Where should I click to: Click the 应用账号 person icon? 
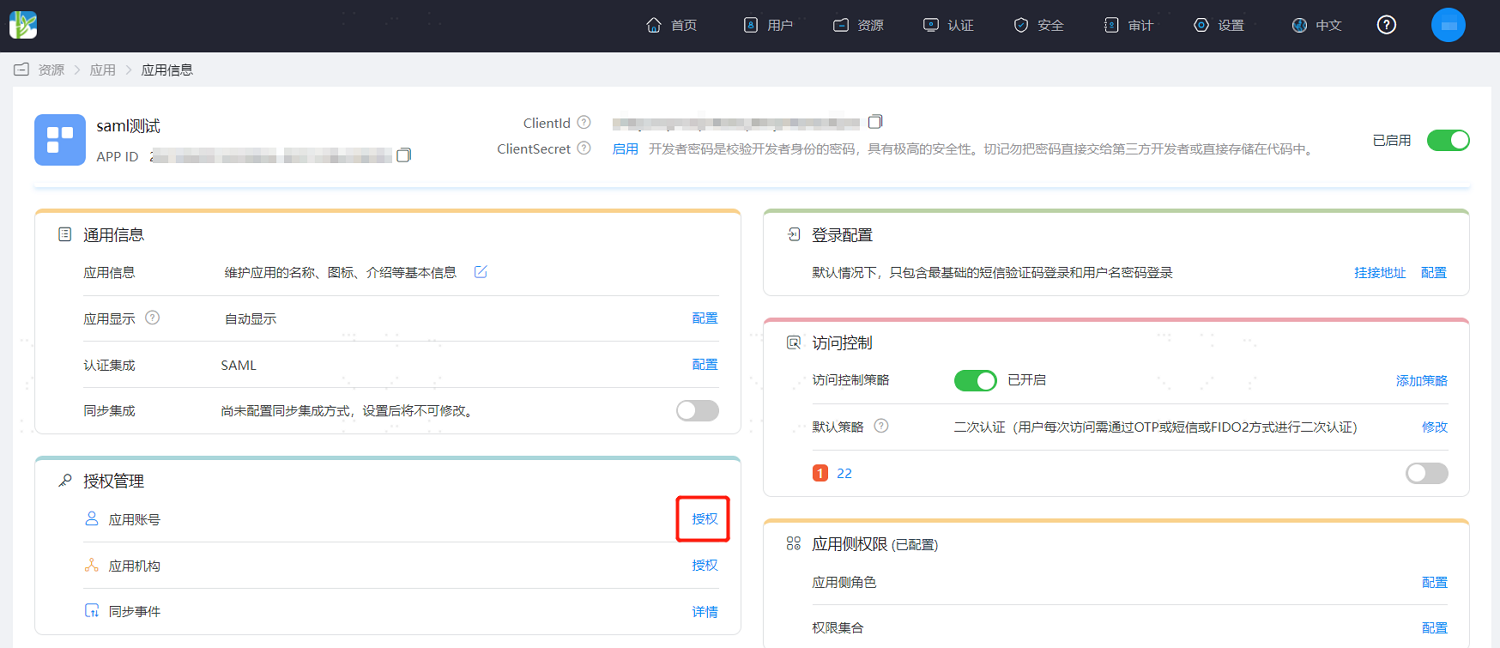click(91, 519)
